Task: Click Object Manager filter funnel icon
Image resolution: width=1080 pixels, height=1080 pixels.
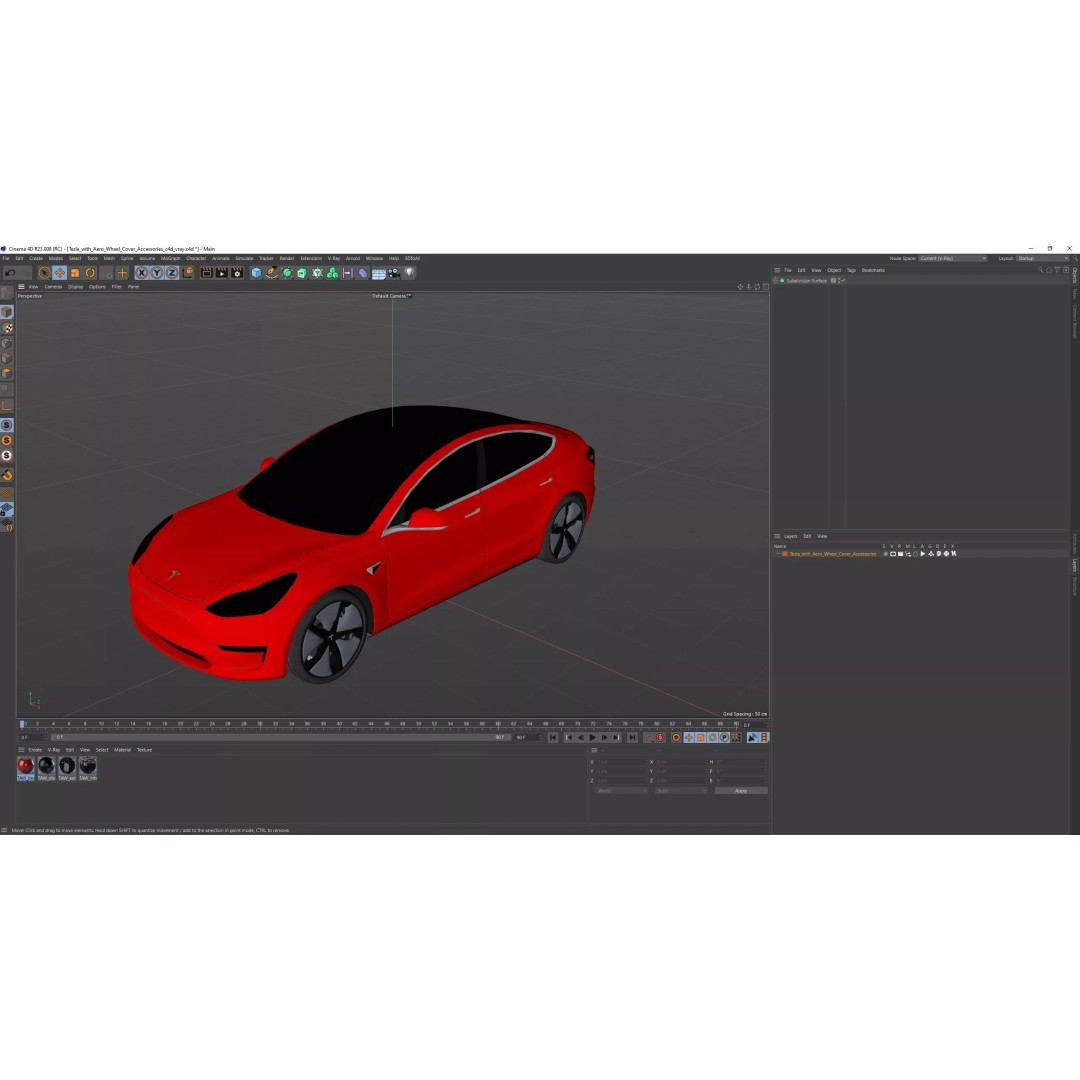Action: (x=1057, y=270)
